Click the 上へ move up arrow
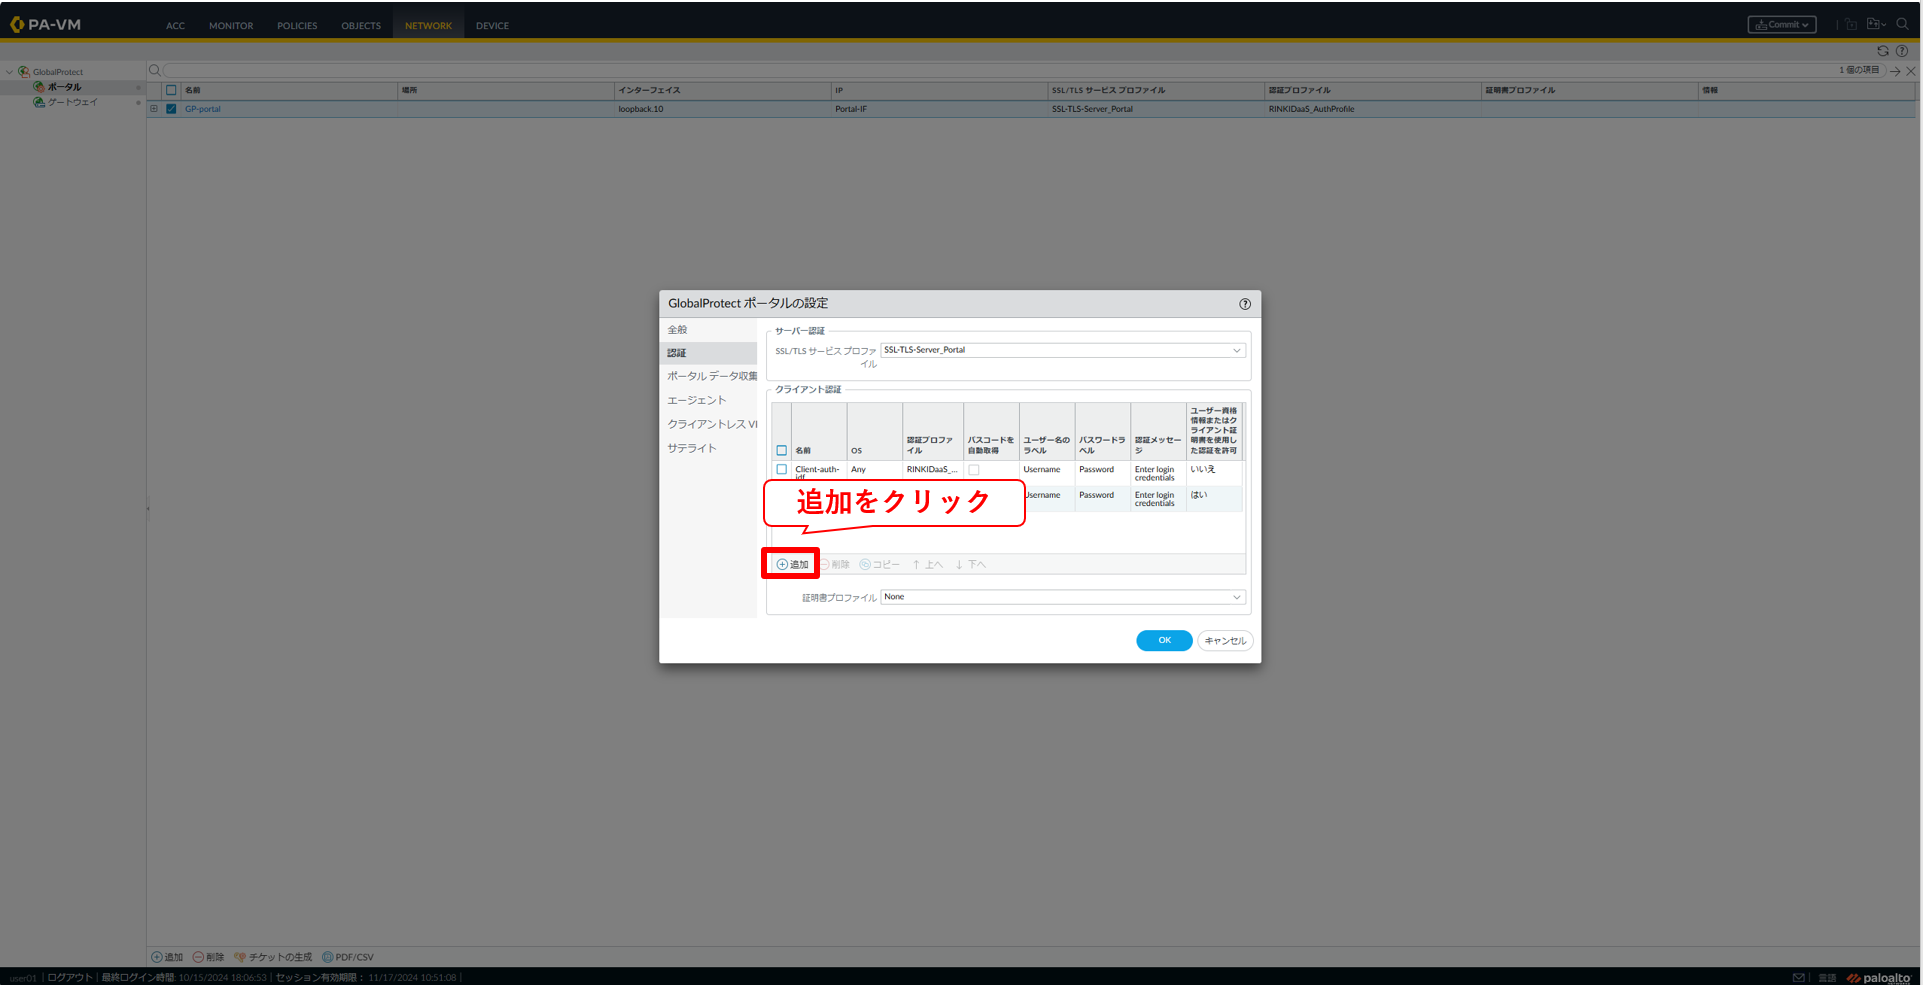Viewport: 1923px width, 985px height. point(928,565)
